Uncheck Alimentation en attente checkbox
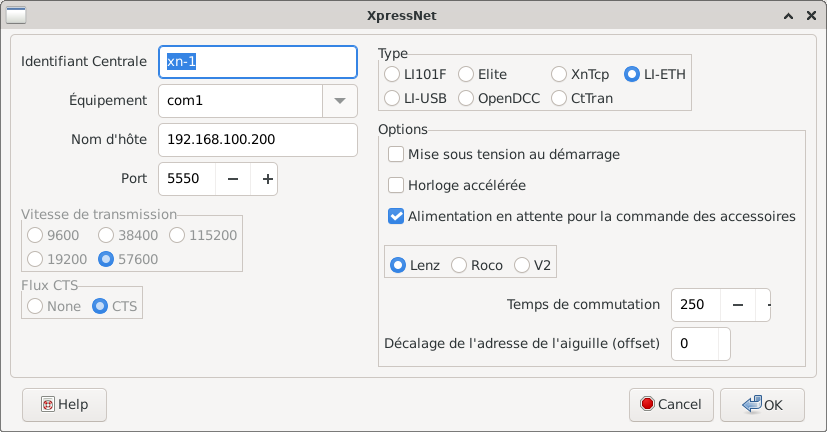Screen dimensions: 827x432 (x=396, y=215)
